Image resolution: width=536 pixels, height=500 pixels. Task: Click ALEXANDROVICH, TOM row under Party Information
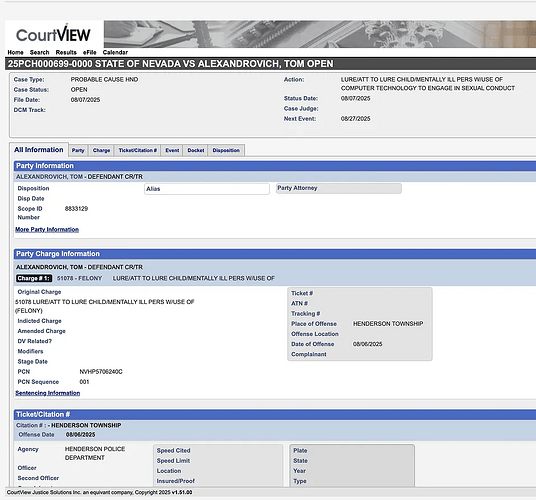[274, 177]
